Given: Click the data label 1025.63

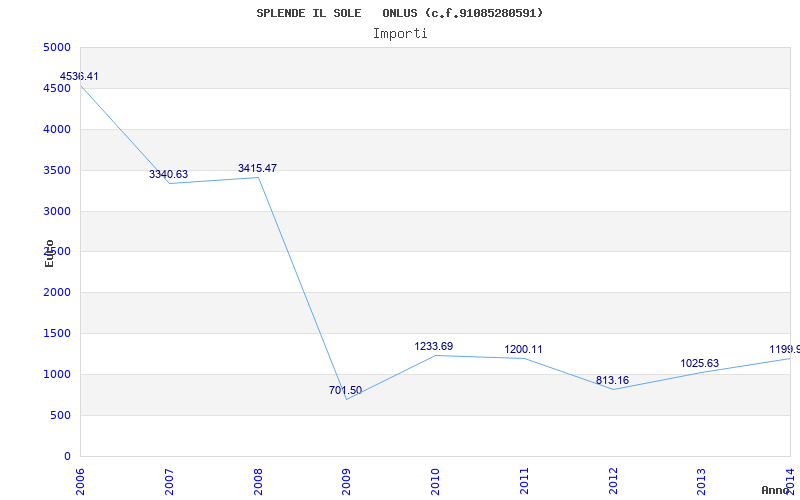Looking at the screenshot, I should pyautogui.click(x=699, y=364).
